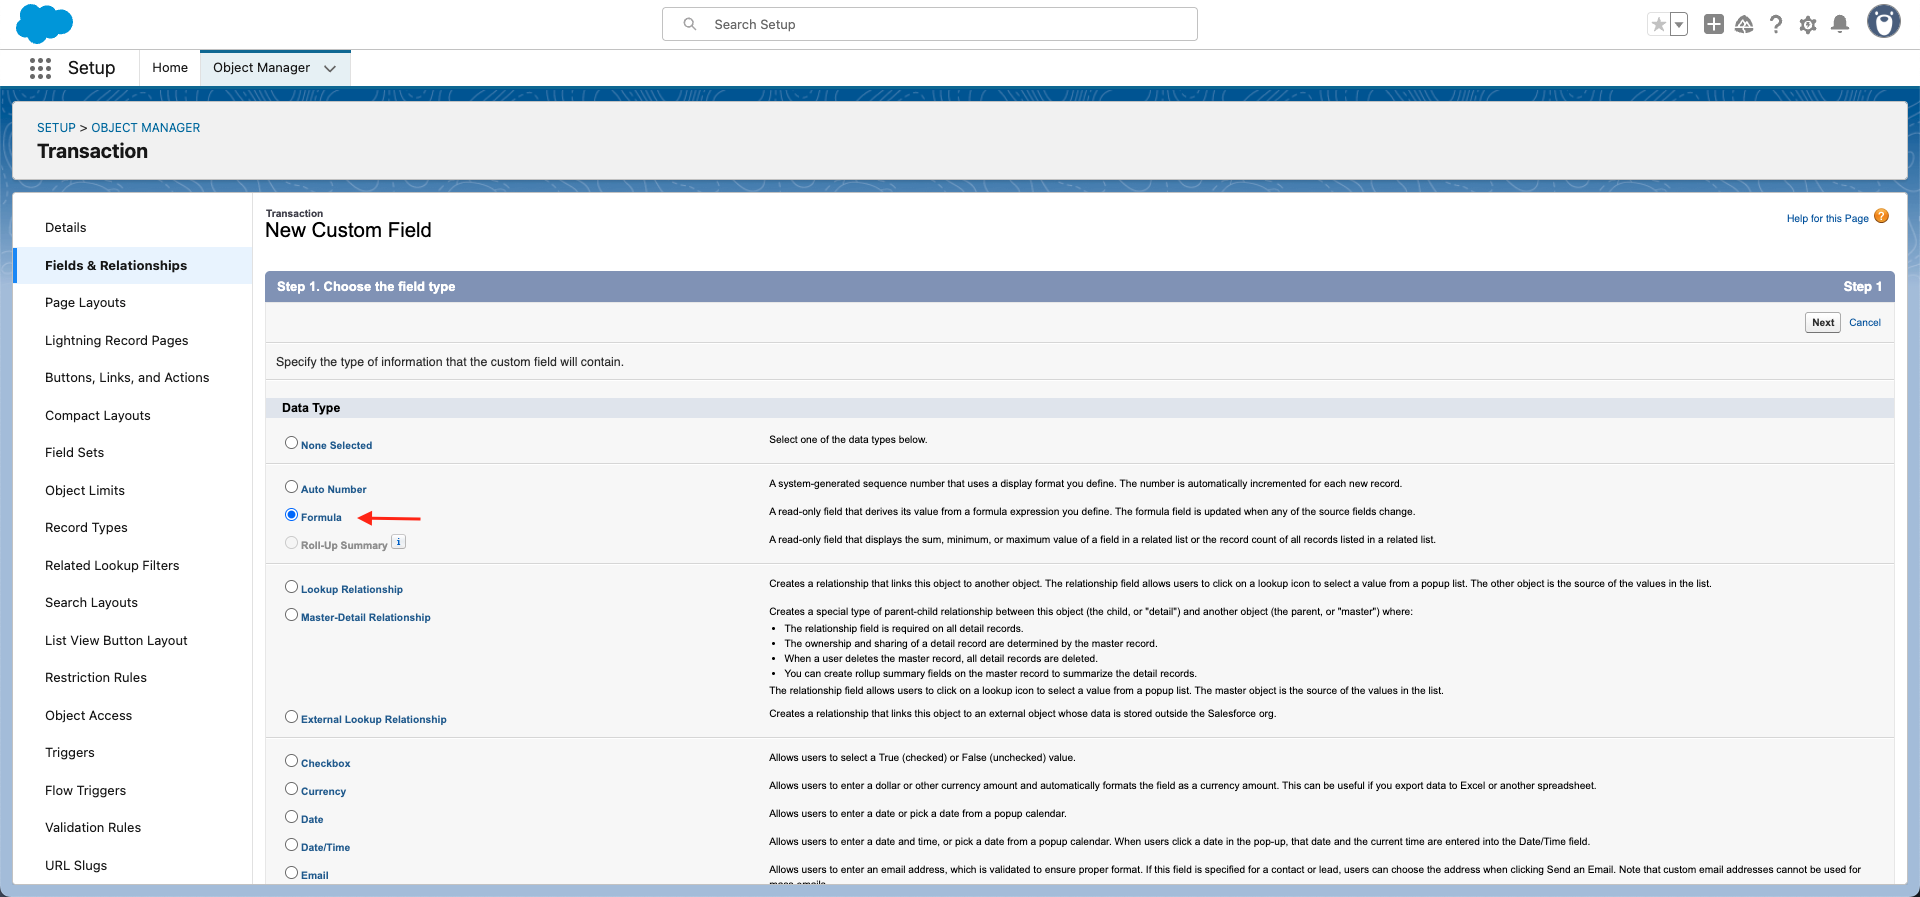Select the Date/Time radio button
The image size is (1920, 897).
click(291, 844)
